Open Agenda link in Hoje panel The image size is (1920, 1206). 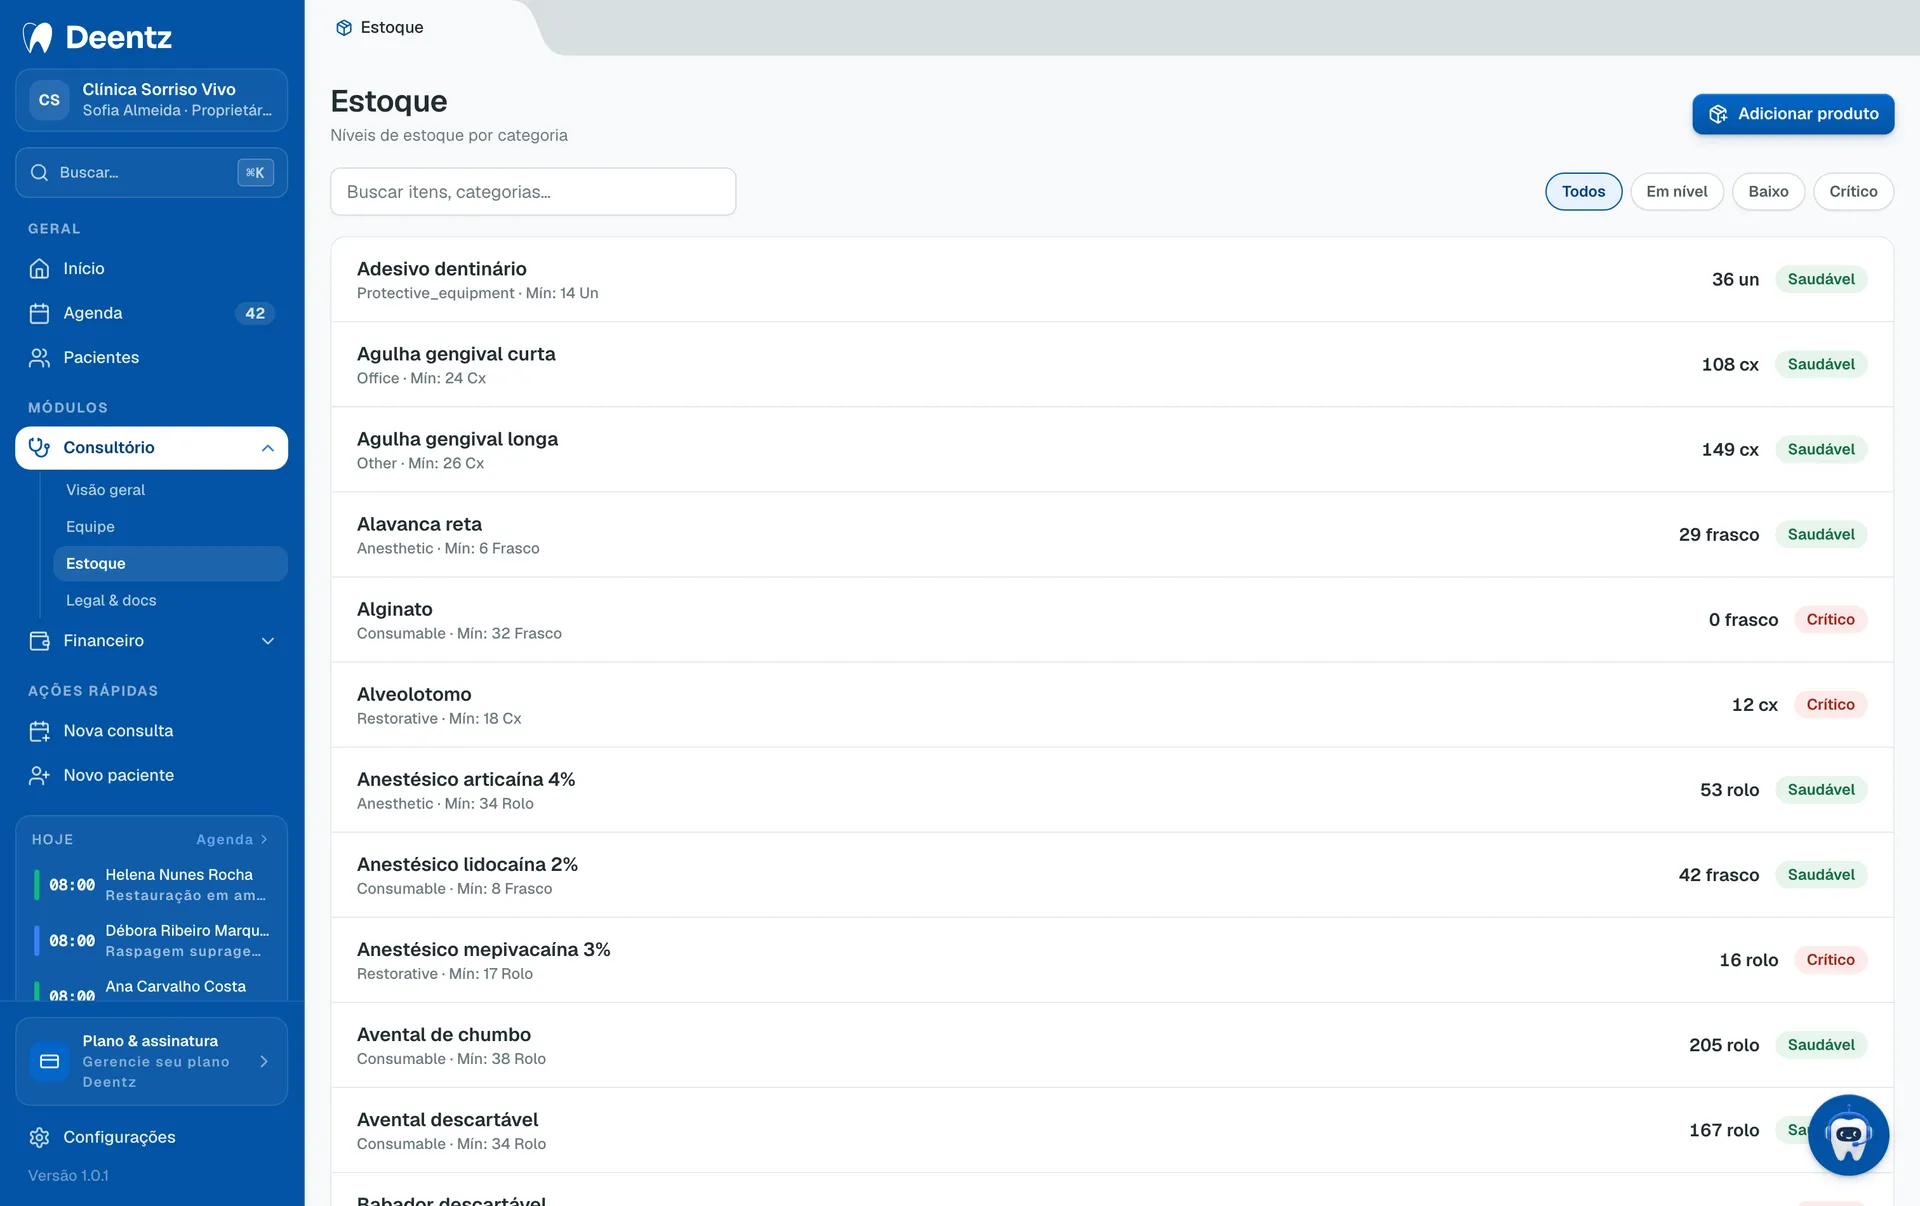(x=232, y=840)
